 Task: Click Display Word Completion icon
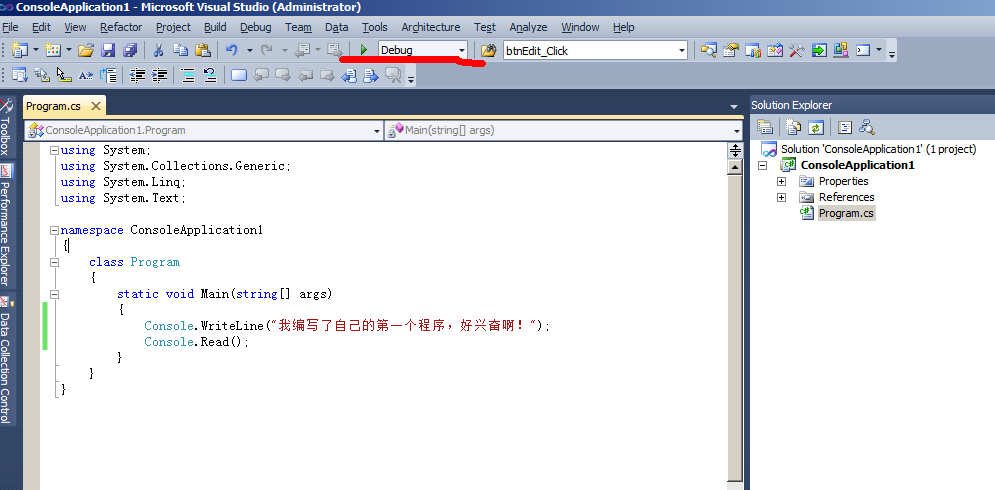[86, 76]
